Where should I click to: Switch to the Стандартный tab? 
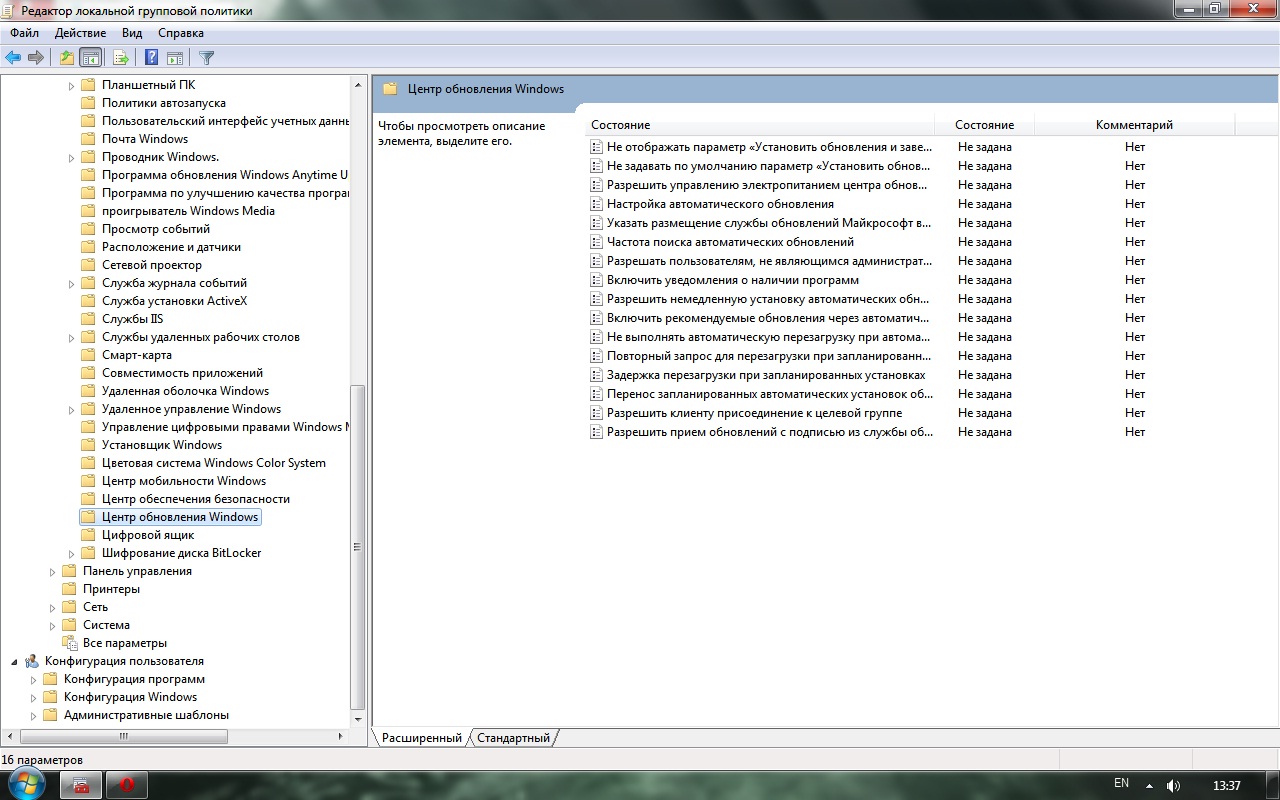coord(513,738)
